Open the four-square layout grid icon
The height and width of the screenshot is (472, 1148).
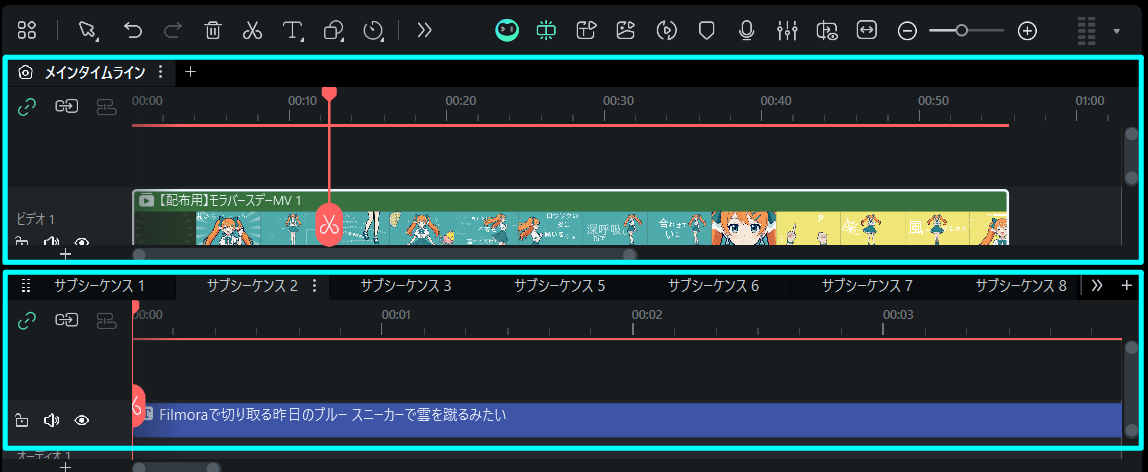(x=27, y=30)
